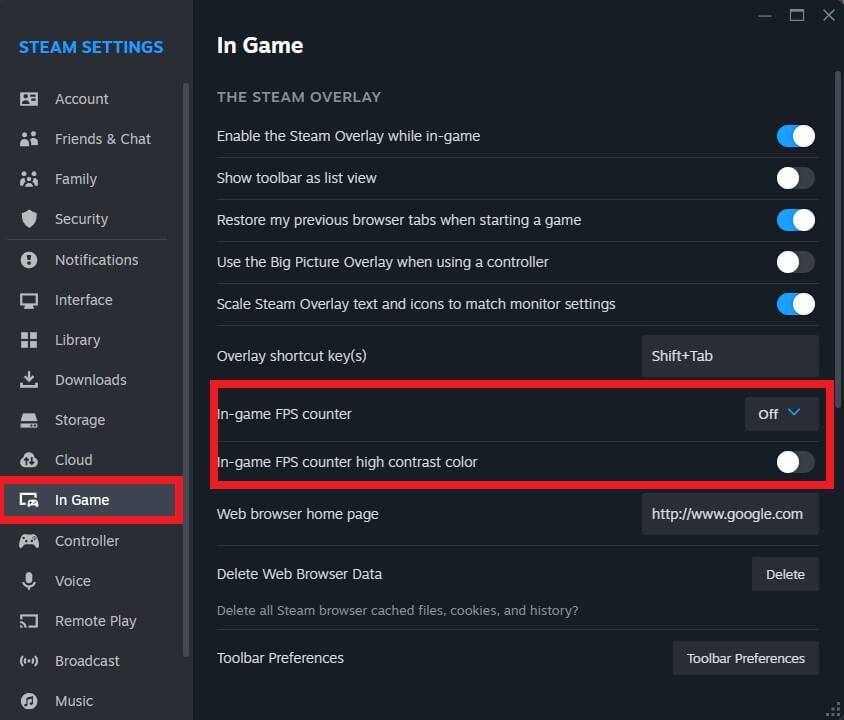Click the Controller gamepad icon
Image resolution: width=844 pixels, height=720 pixels.
(x=29, y=541)
